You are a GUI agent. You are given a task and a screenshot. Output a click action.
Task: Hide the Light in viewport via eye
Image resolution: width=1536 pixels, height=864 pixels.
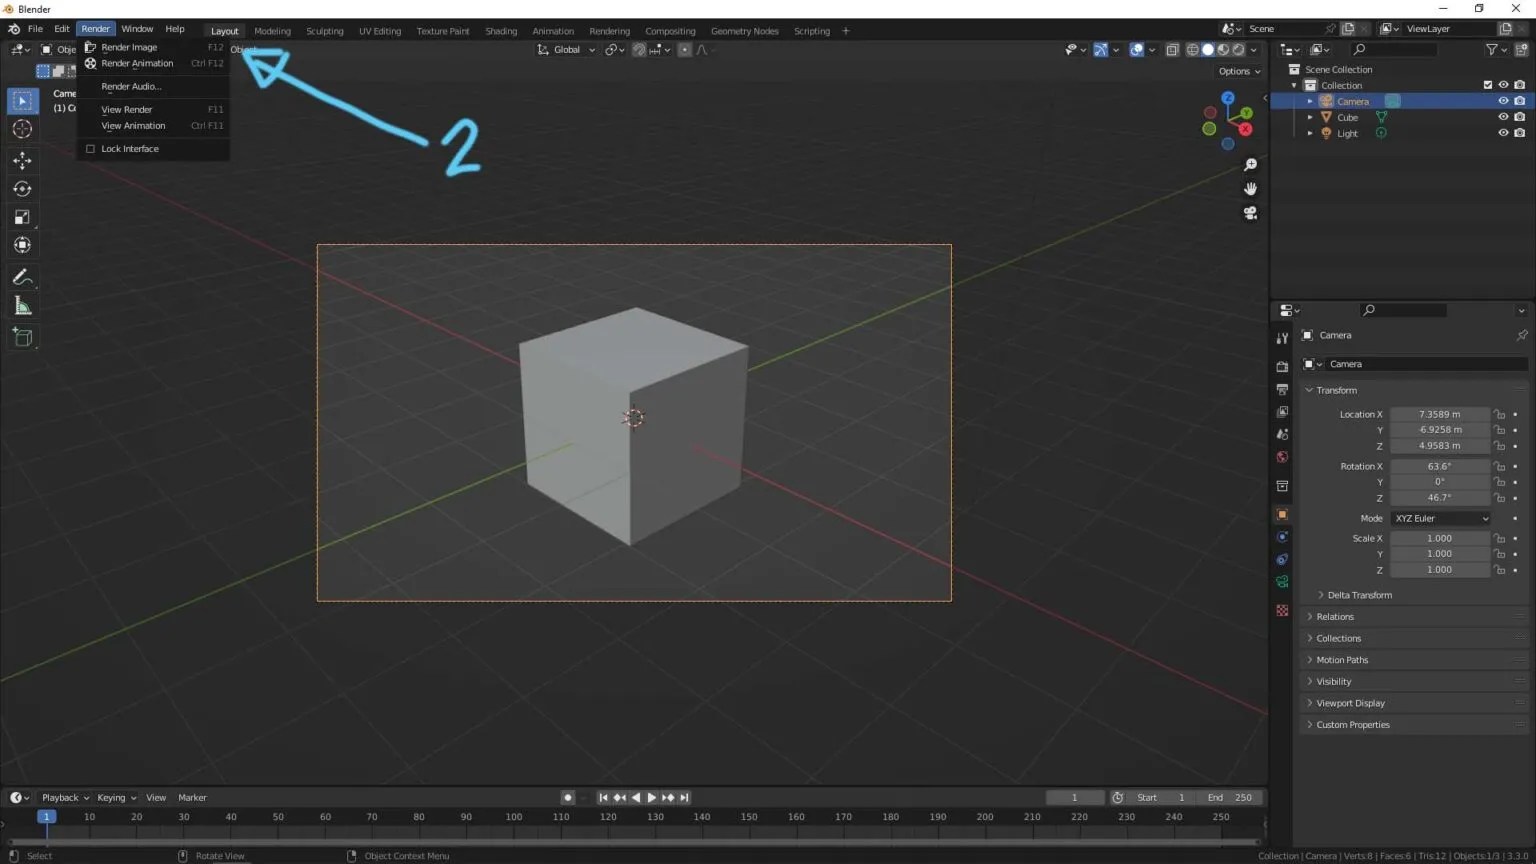pos(1503,133)
